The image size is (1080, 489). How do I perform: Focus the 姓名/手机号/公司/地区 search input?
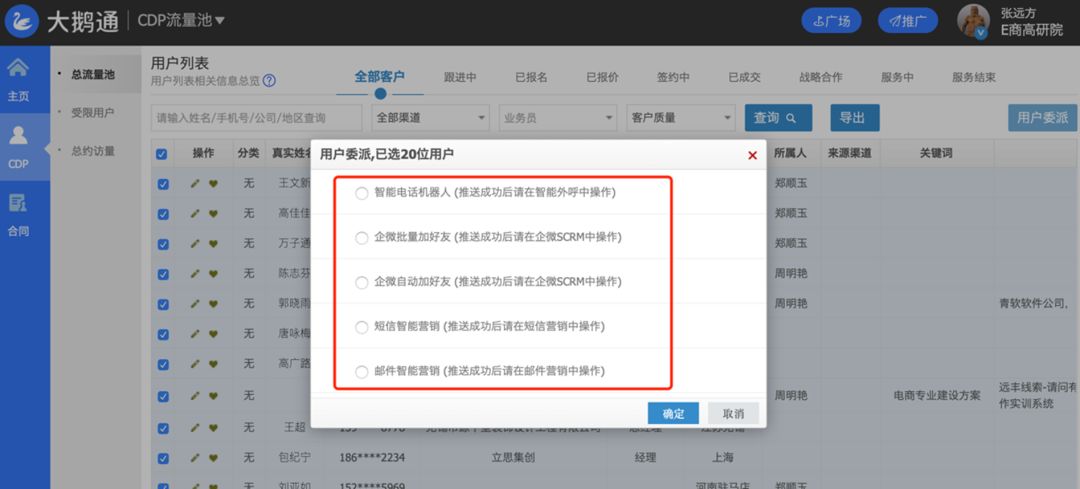coord(256,118)
